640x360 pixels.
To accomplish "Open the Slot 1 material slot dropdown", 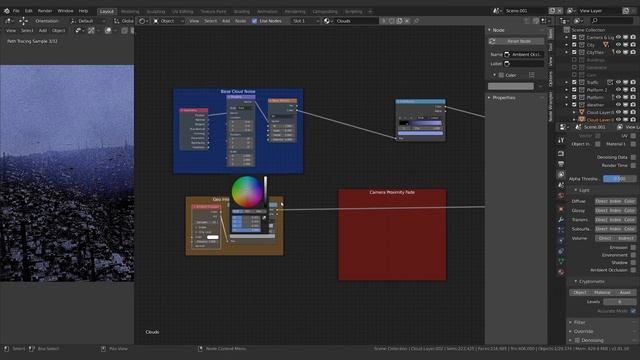I will tap(305, 21).
